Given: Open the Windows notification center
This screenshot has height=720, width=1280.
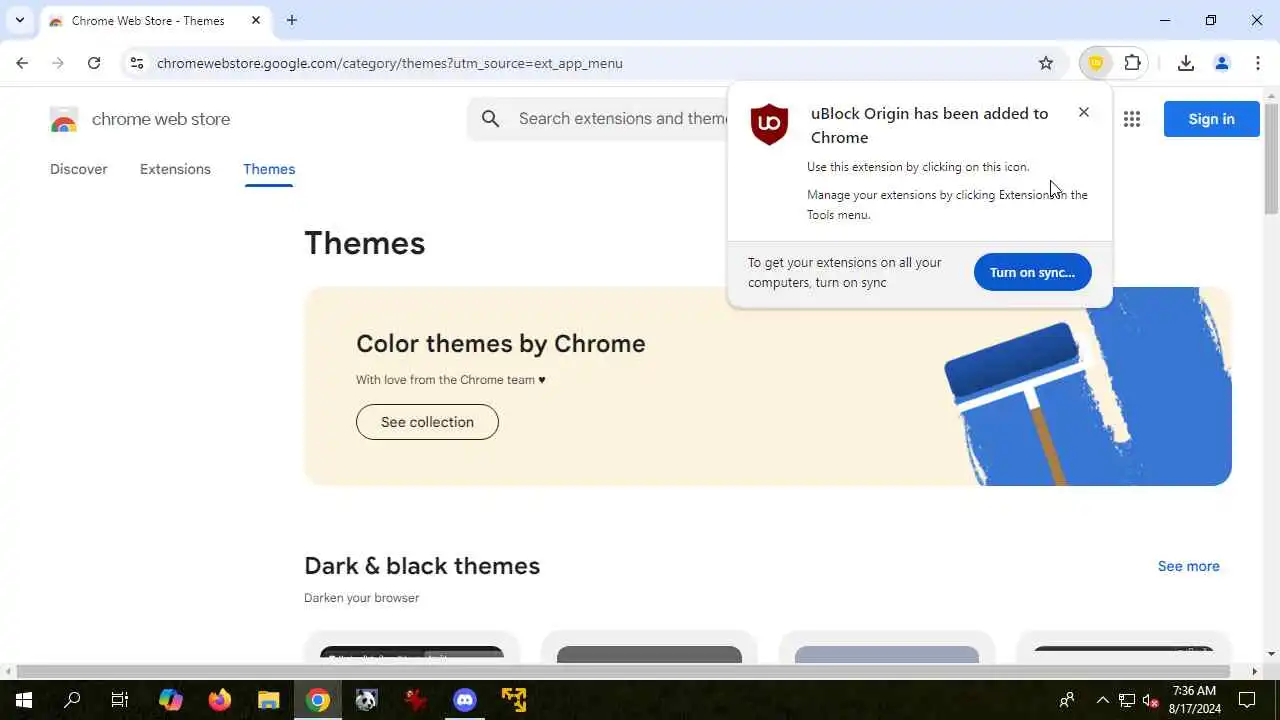Looking at the screenshot, I should pyautogui.click(x=1247, y=700).
